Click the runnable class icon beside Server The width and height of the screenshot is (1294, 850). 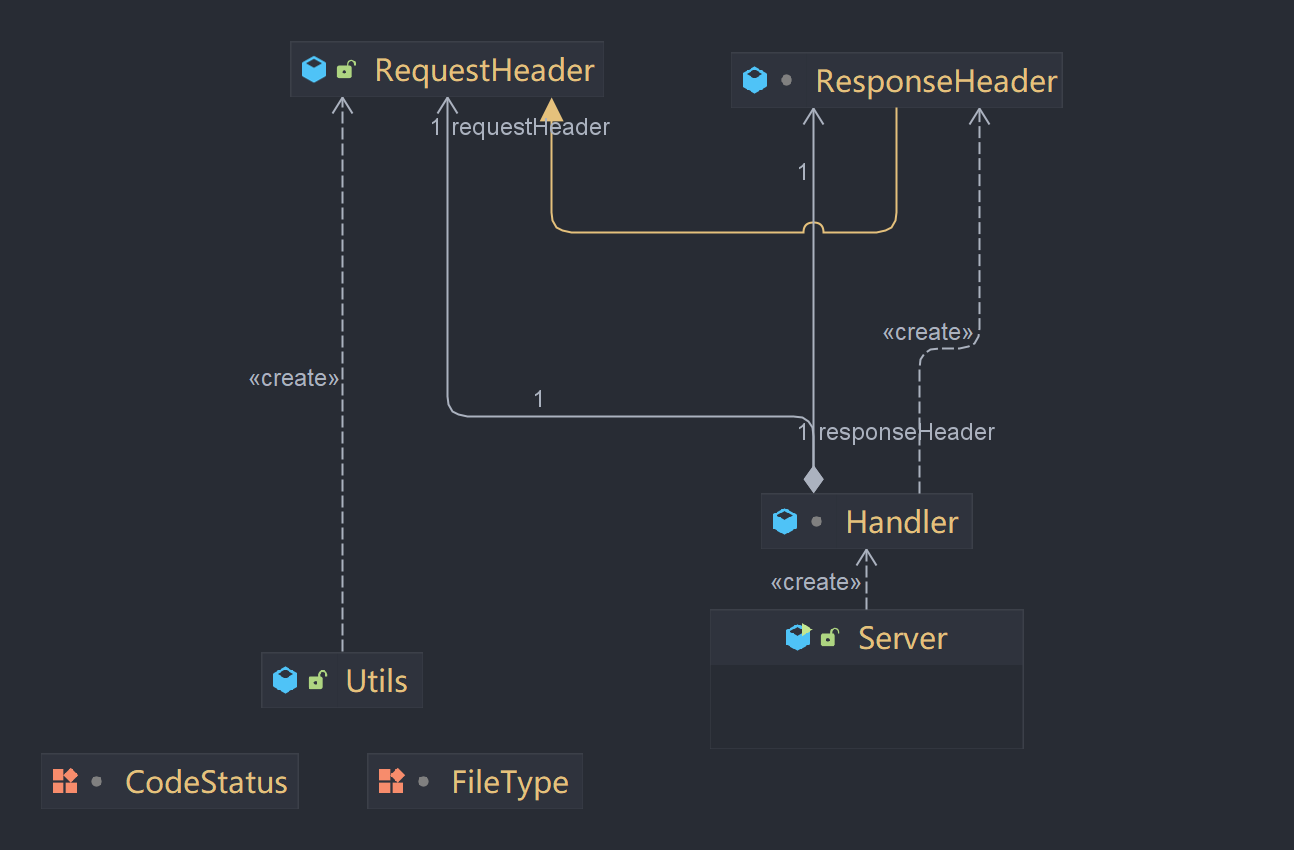point(798,637)
